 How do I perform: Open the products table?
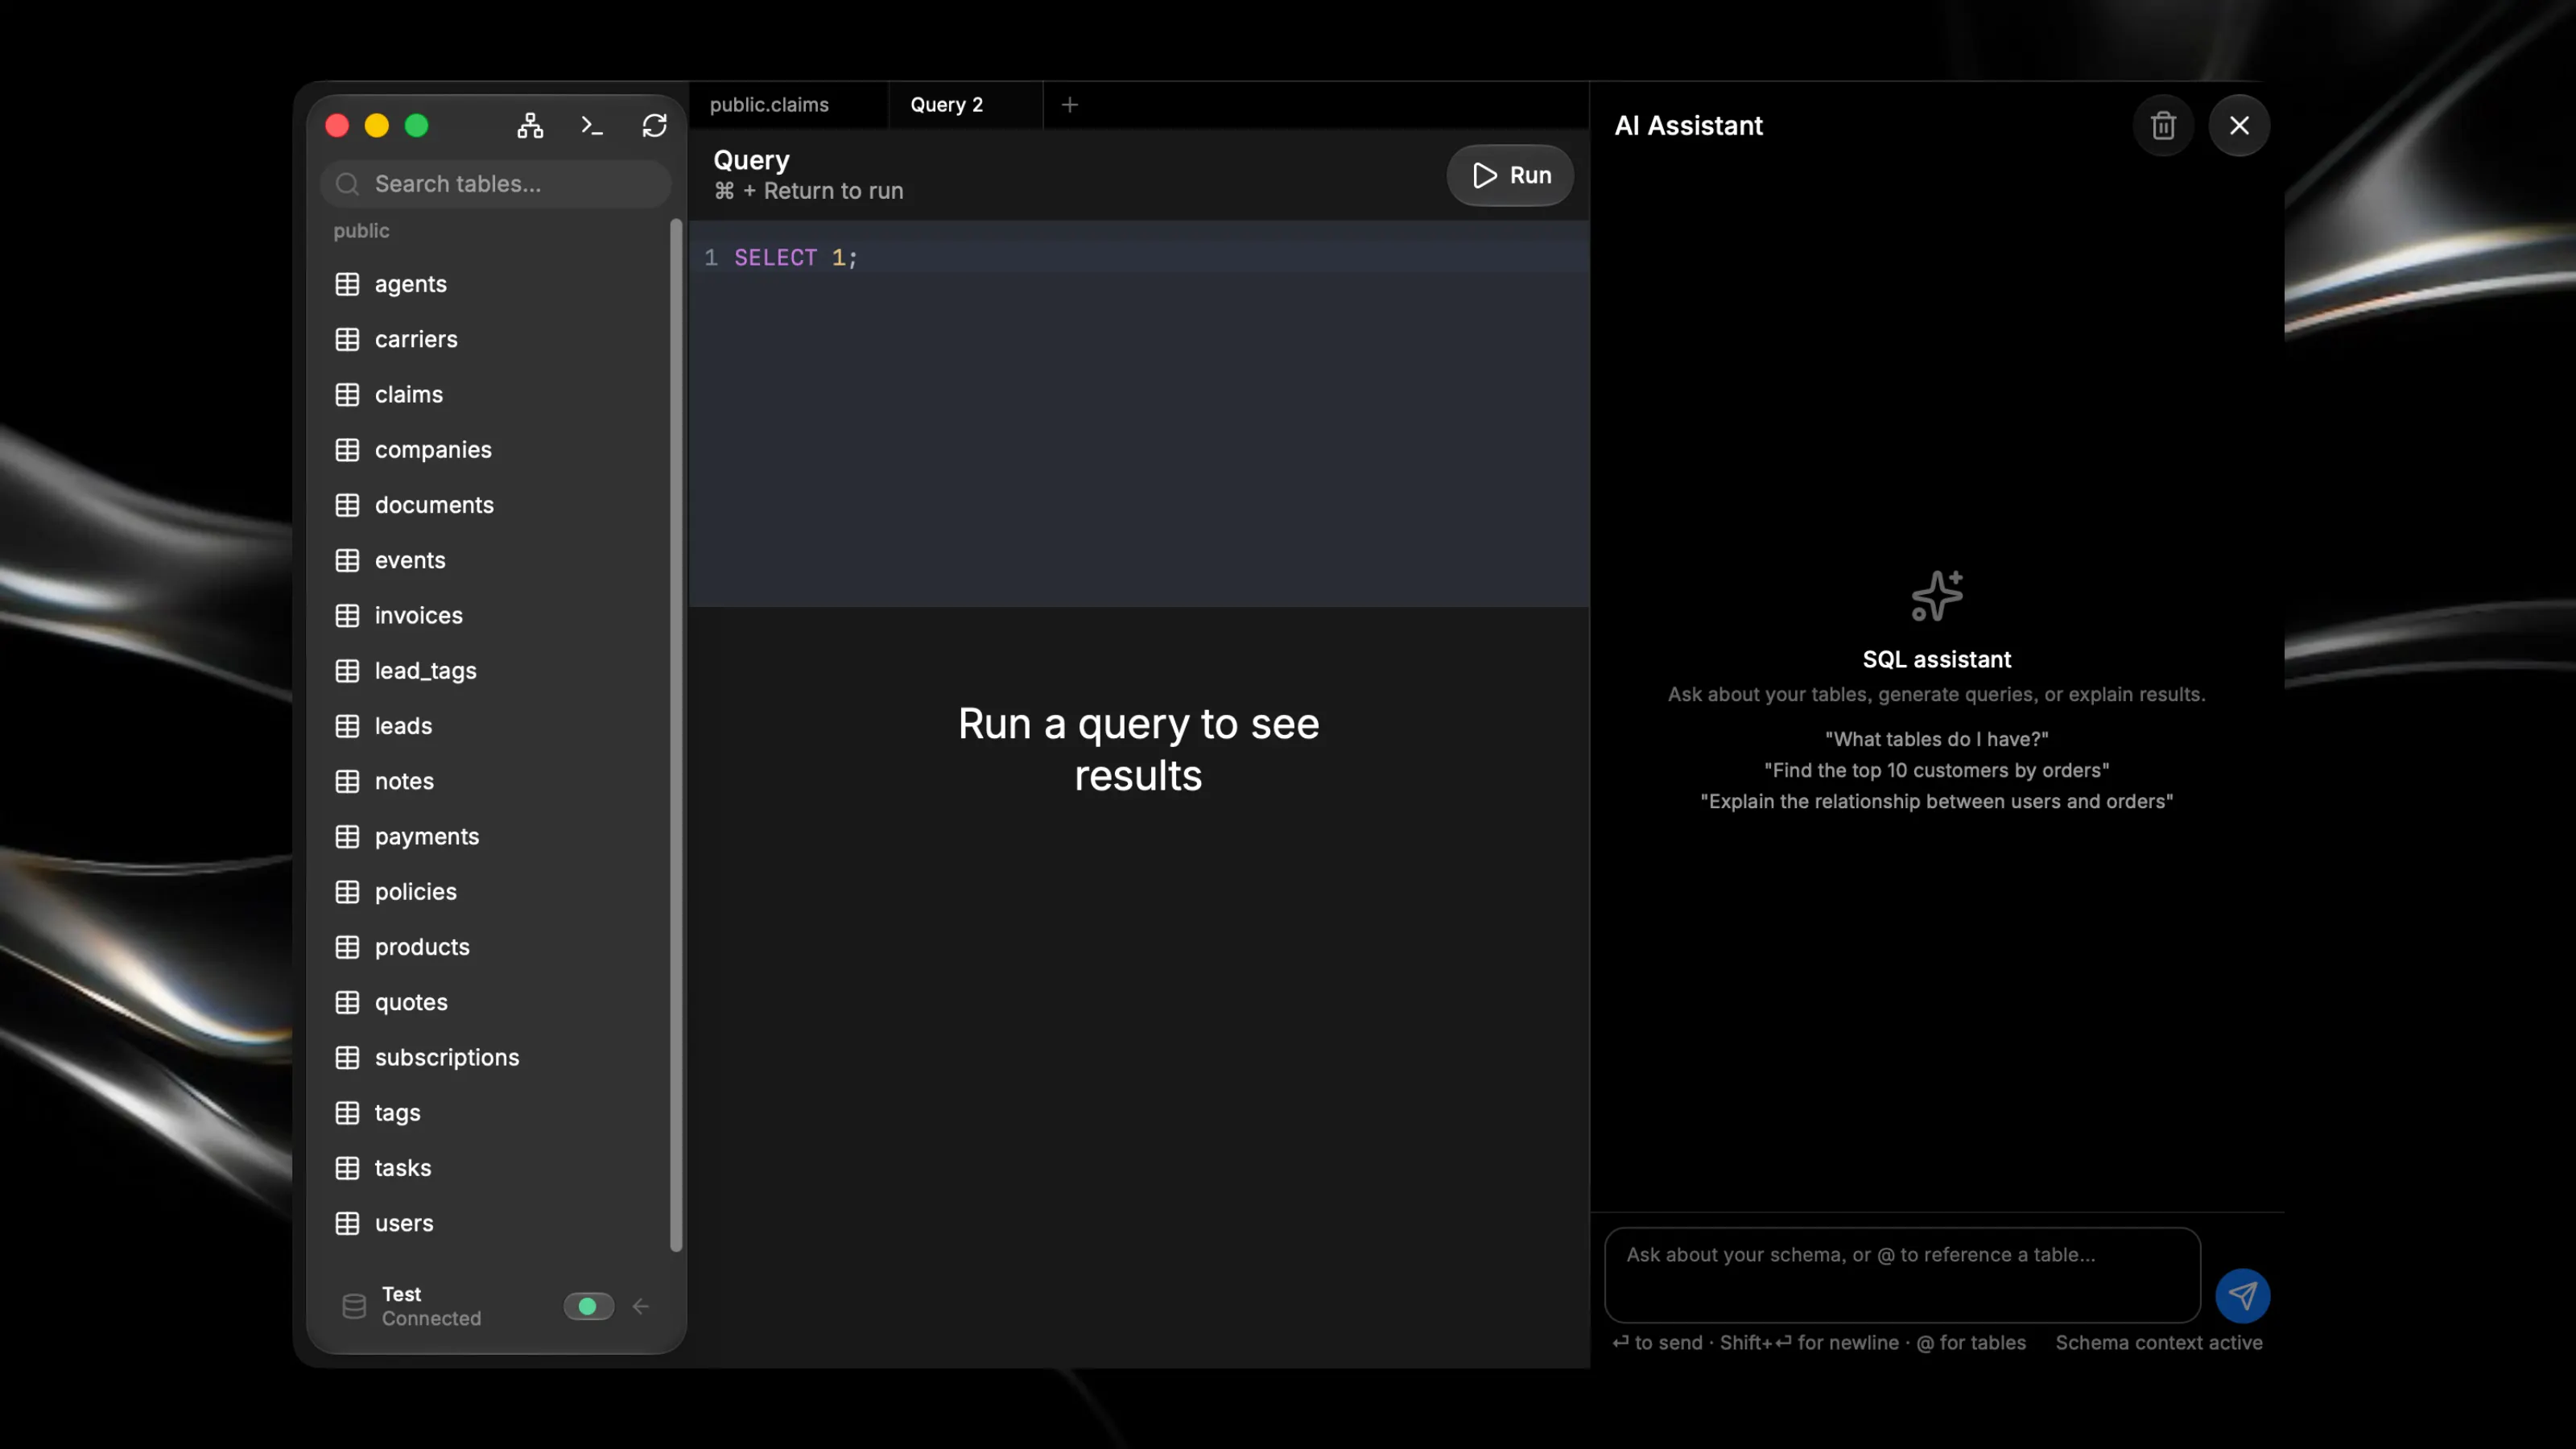495,947
